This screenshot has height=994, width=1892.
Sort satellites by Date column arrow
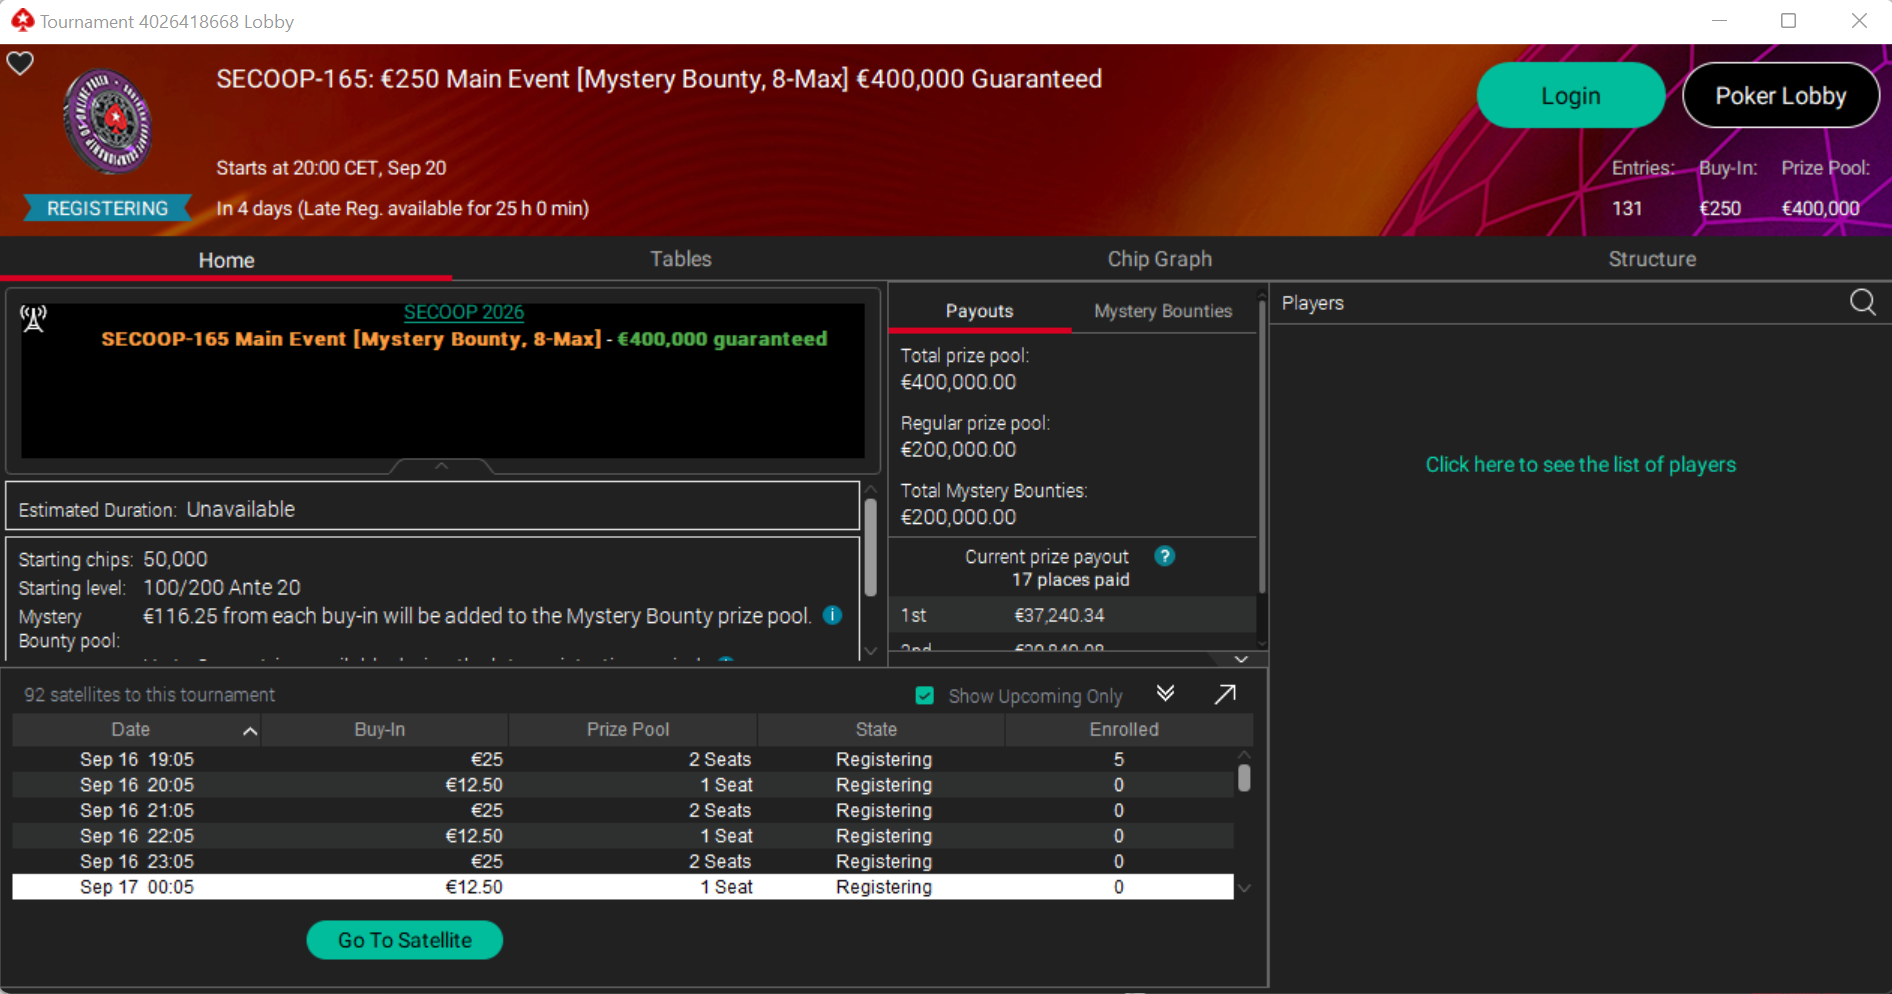coord(250,731)
